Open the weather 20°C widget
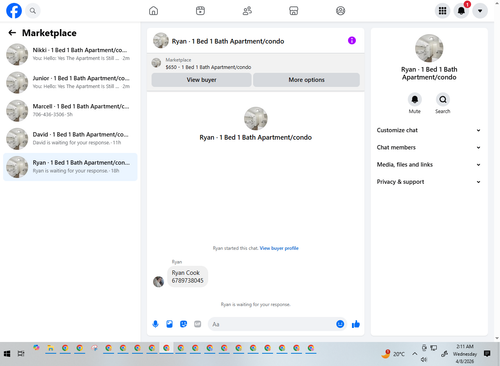Viewport: 500px width, 366px height. pyautogui.click(x=393, y=354)
